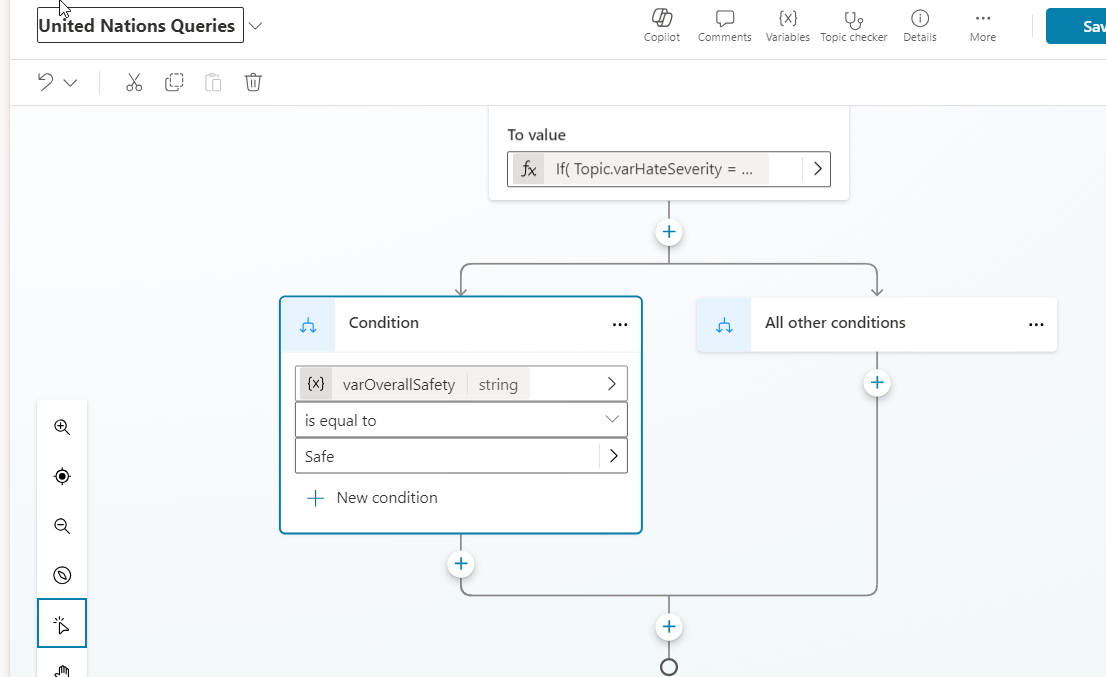Add a New condition row
Image resolution: width=1106 pixels, height=677 pixels.
372,498
